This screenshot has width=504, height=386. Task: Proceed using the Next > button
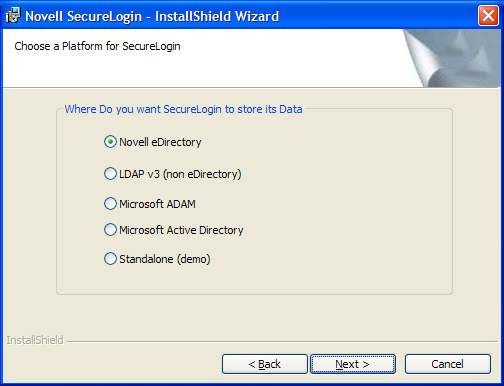[353, 364]
